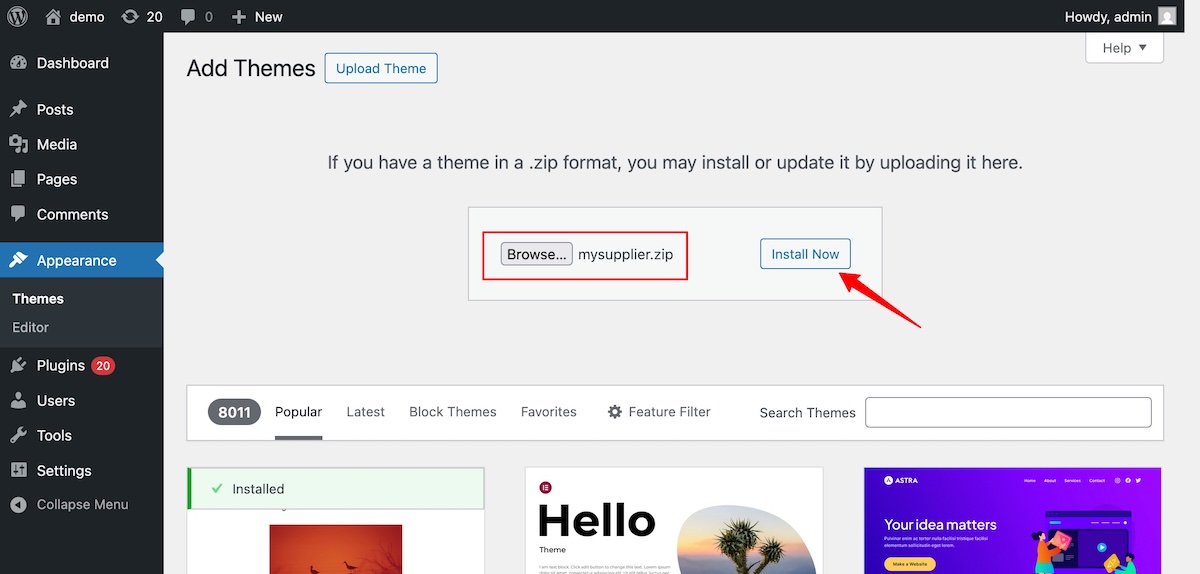
Task: Expand the Help dropdown
Action: 1124,48
